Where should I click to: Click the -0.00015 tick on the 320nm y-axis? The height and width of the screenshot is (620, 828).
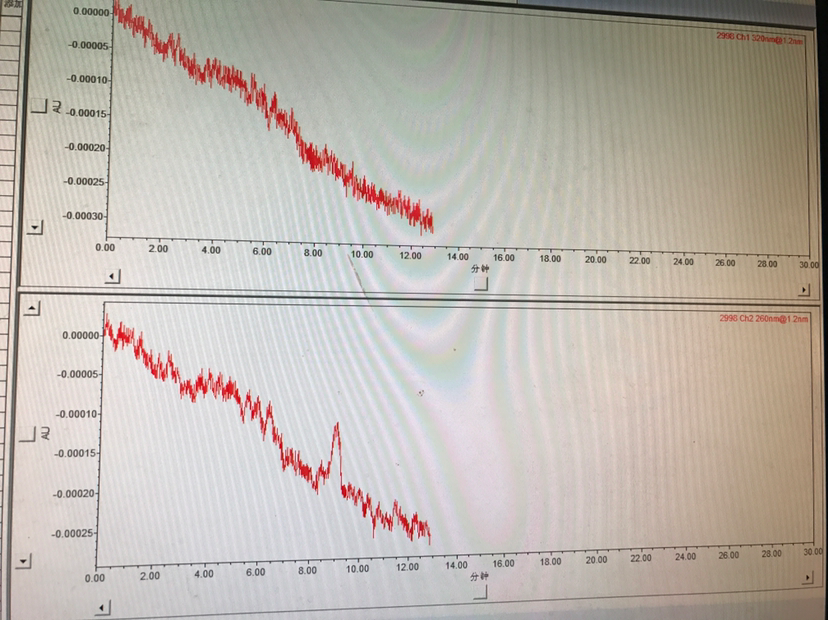[87, 113]
